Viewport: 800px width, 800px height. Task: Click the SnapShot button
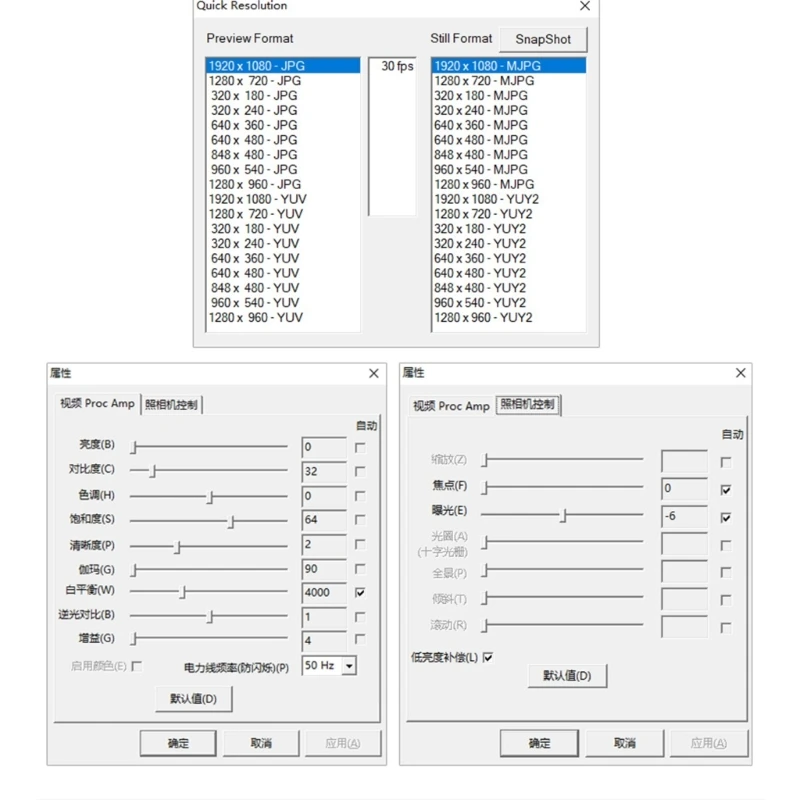pos(543,39)
